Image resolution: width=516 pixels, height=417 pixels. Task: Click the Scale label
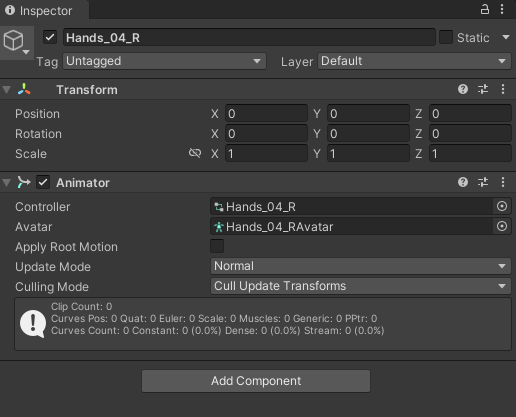tap(31, 154)
